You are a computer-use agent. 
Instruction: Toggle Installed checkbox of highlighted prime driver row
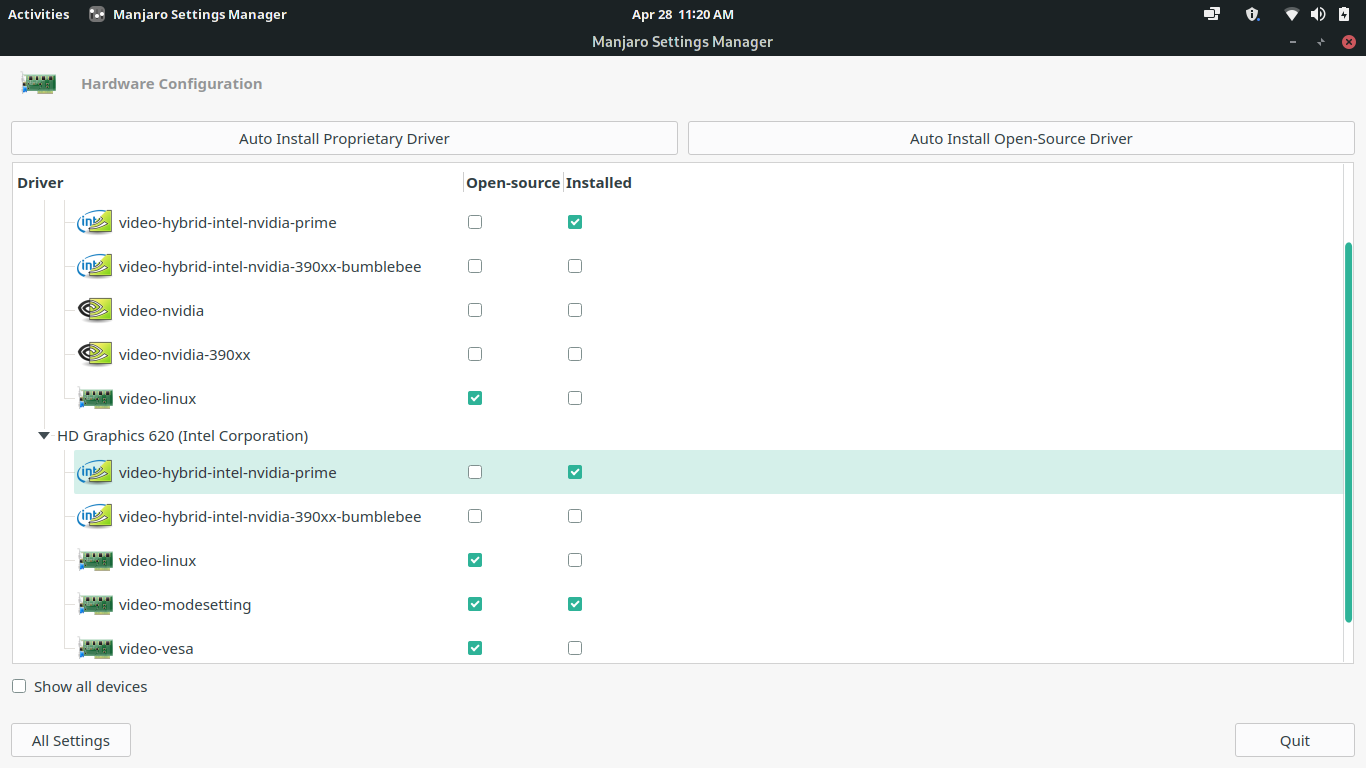click(575, 472)
